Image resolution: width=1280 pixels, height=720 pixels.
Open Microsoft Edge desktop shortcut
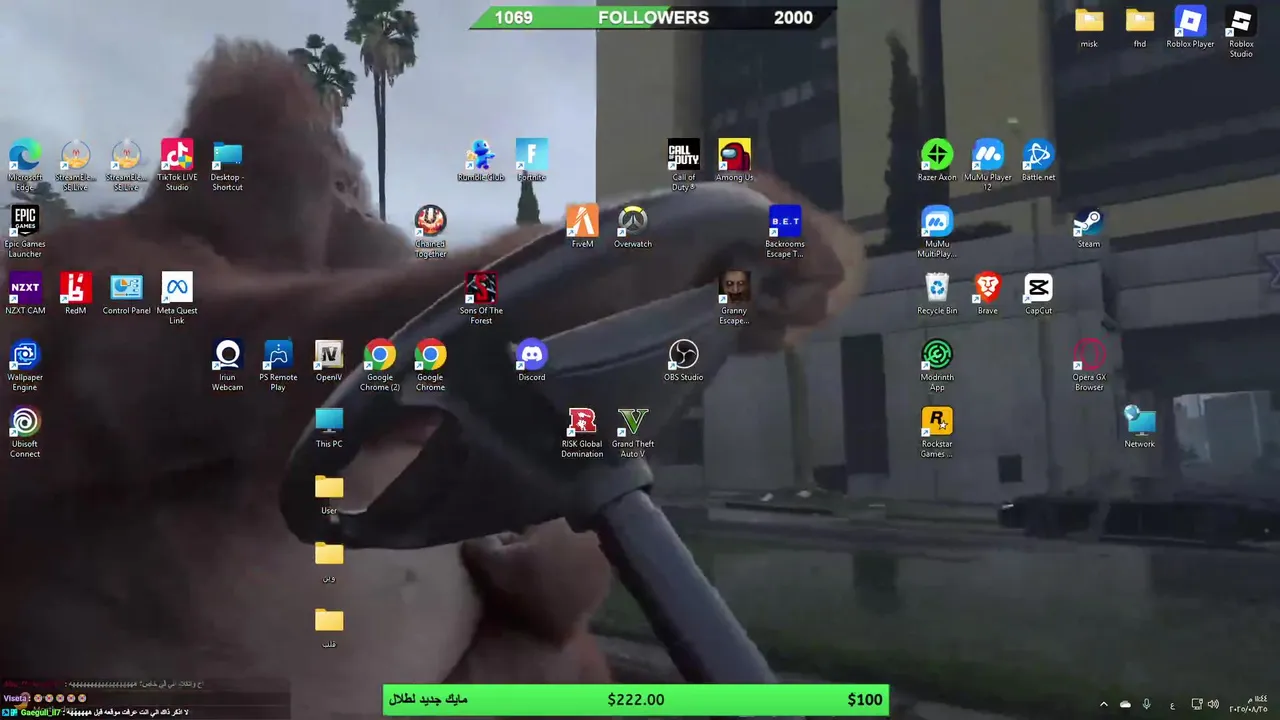tap(25, 165)
